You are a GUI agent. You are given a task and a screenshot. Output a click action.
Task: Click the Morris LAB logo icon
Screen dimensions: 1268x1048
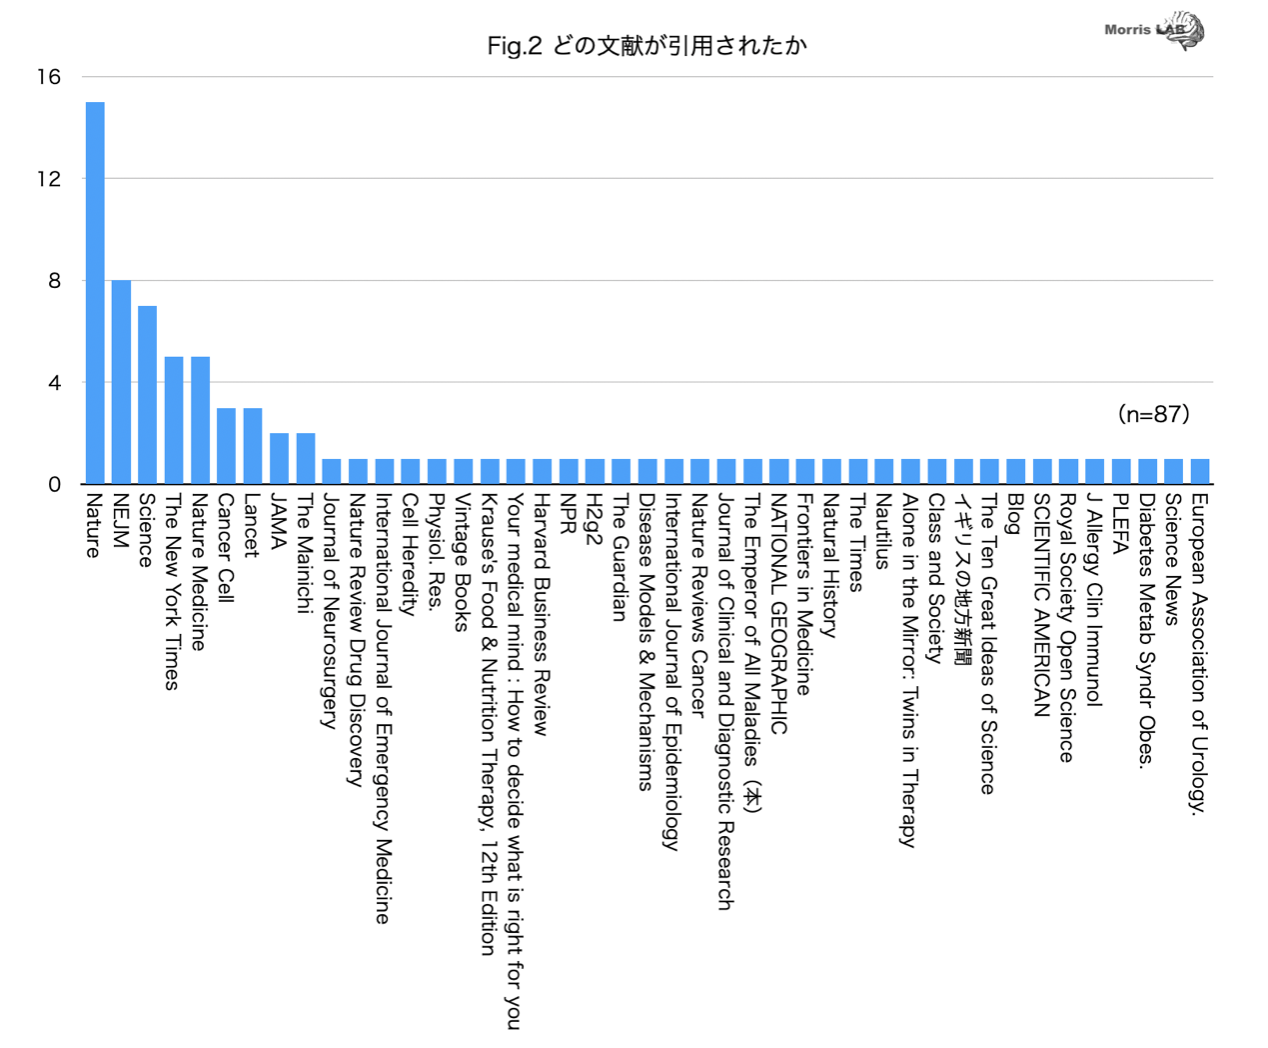point(1156,30)
